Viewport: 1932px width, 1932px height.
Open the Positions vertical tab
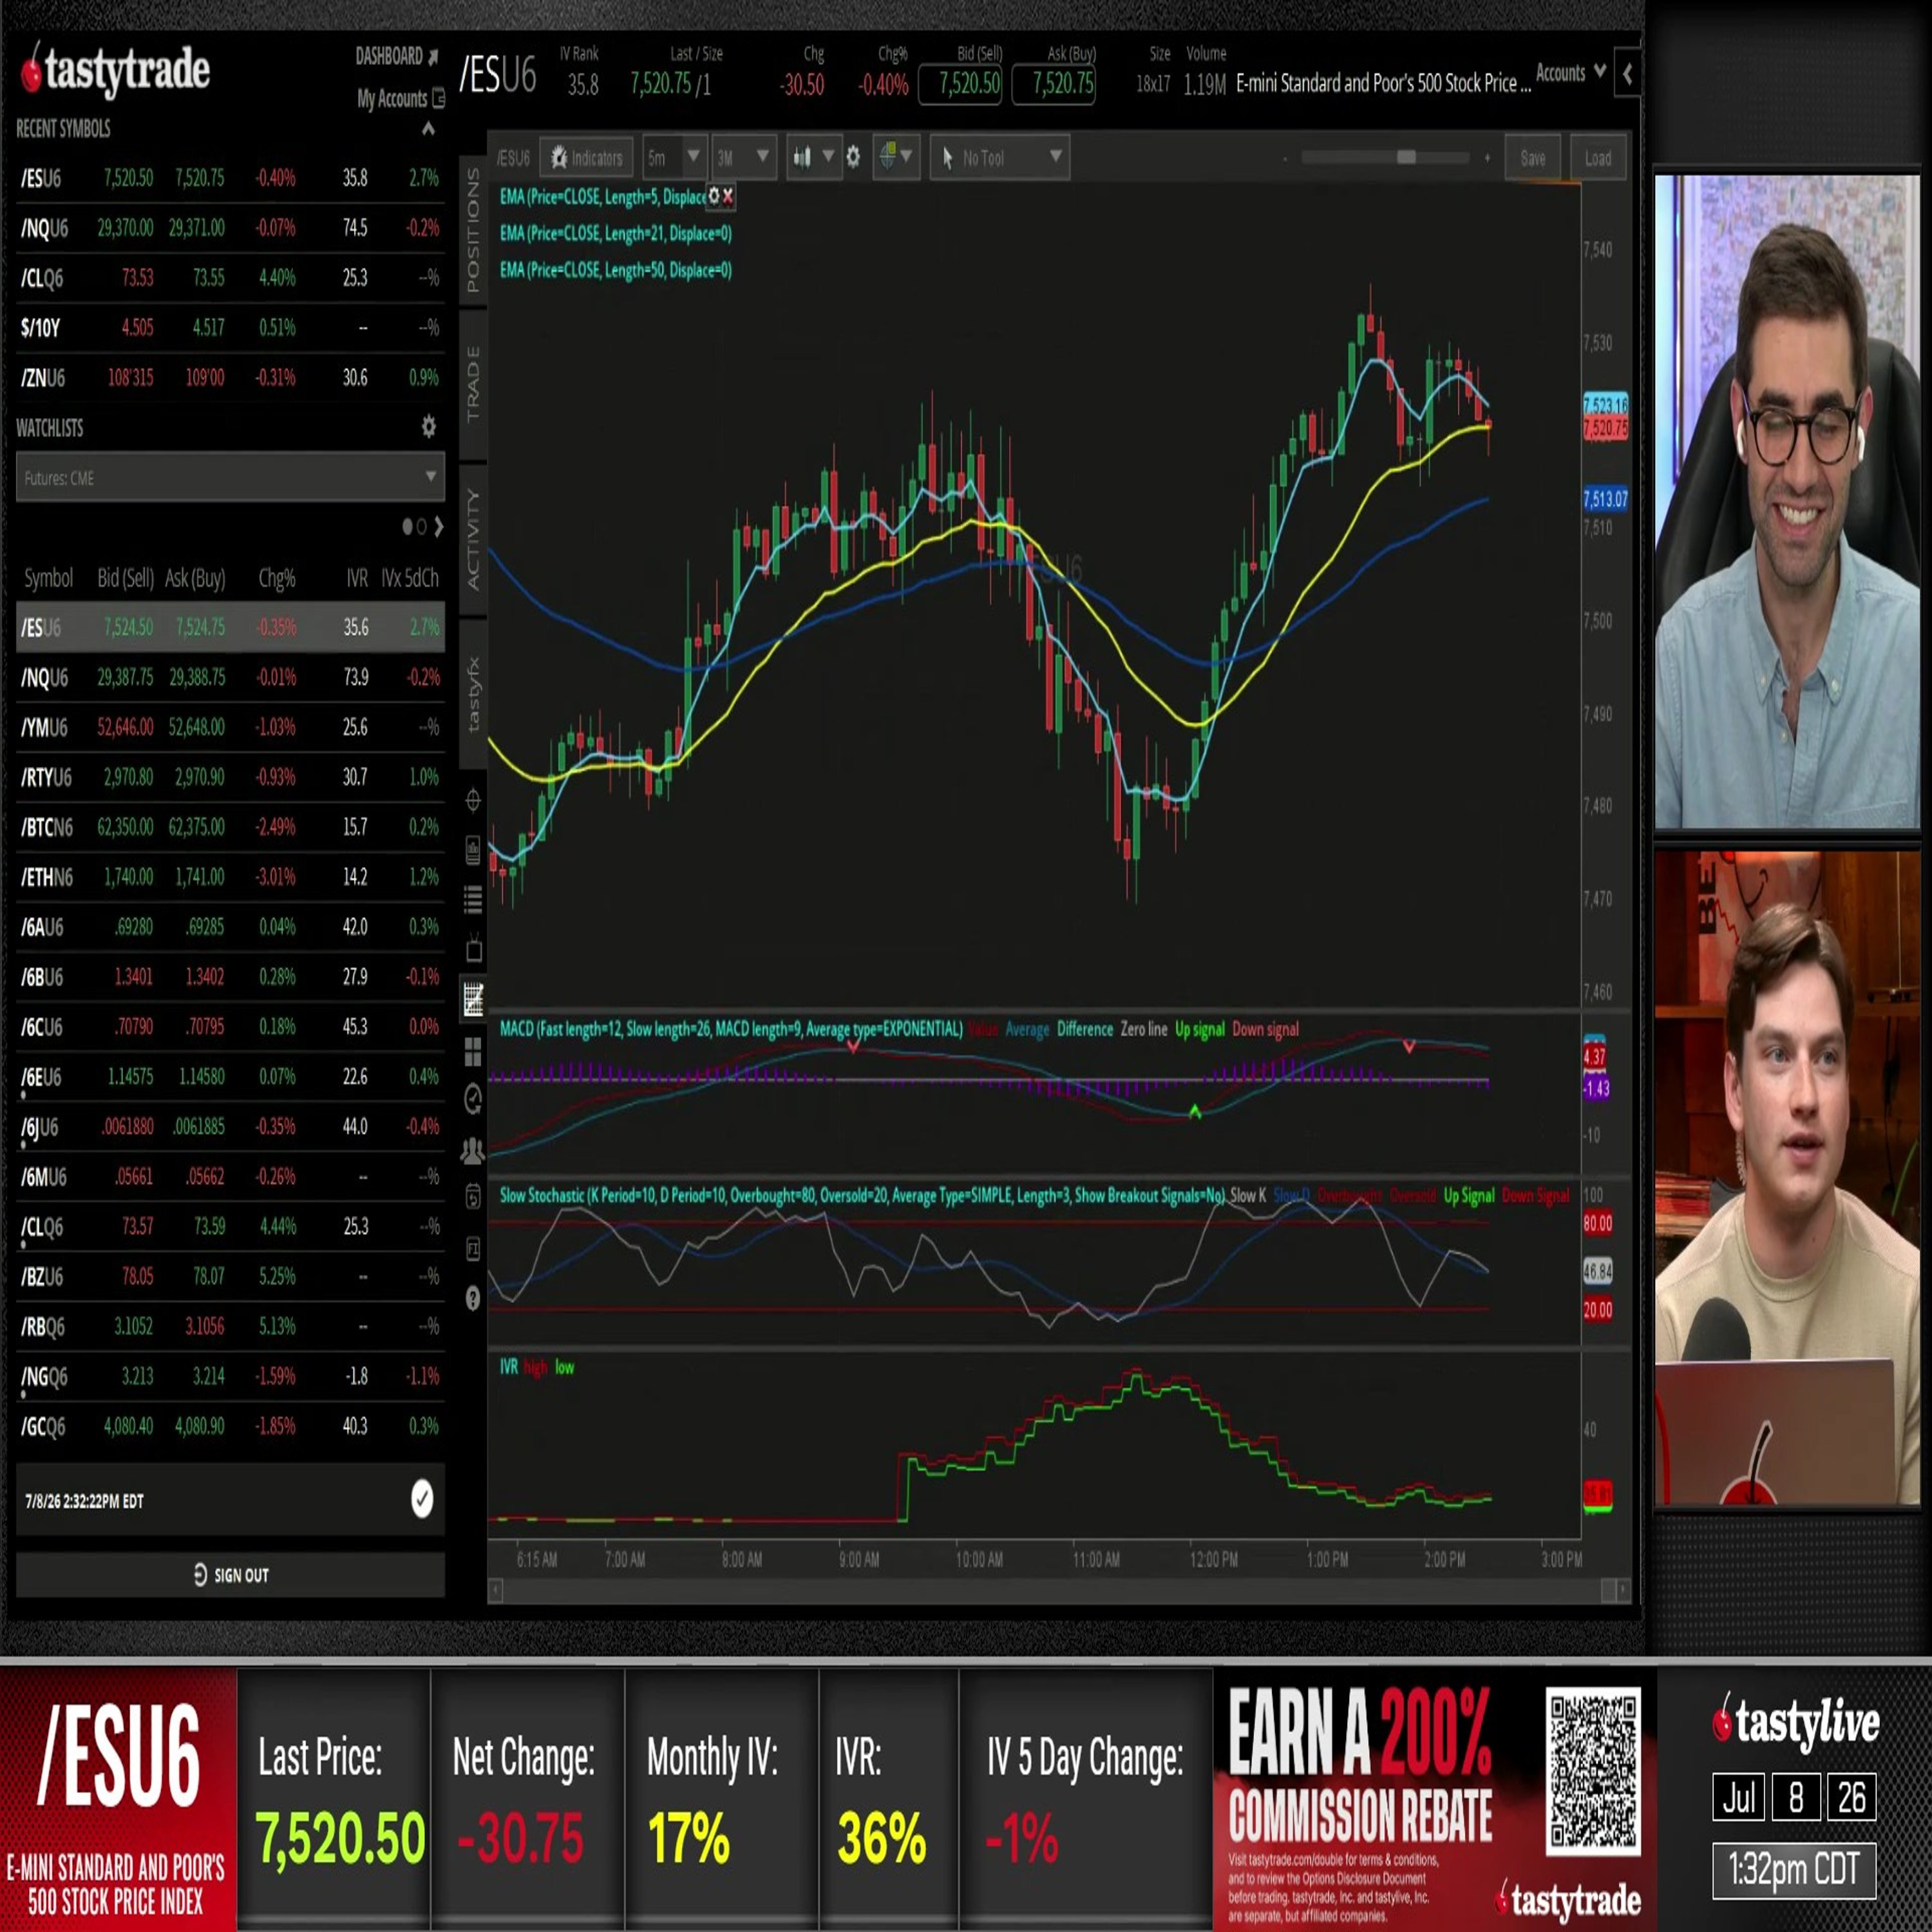pos(473,230)
